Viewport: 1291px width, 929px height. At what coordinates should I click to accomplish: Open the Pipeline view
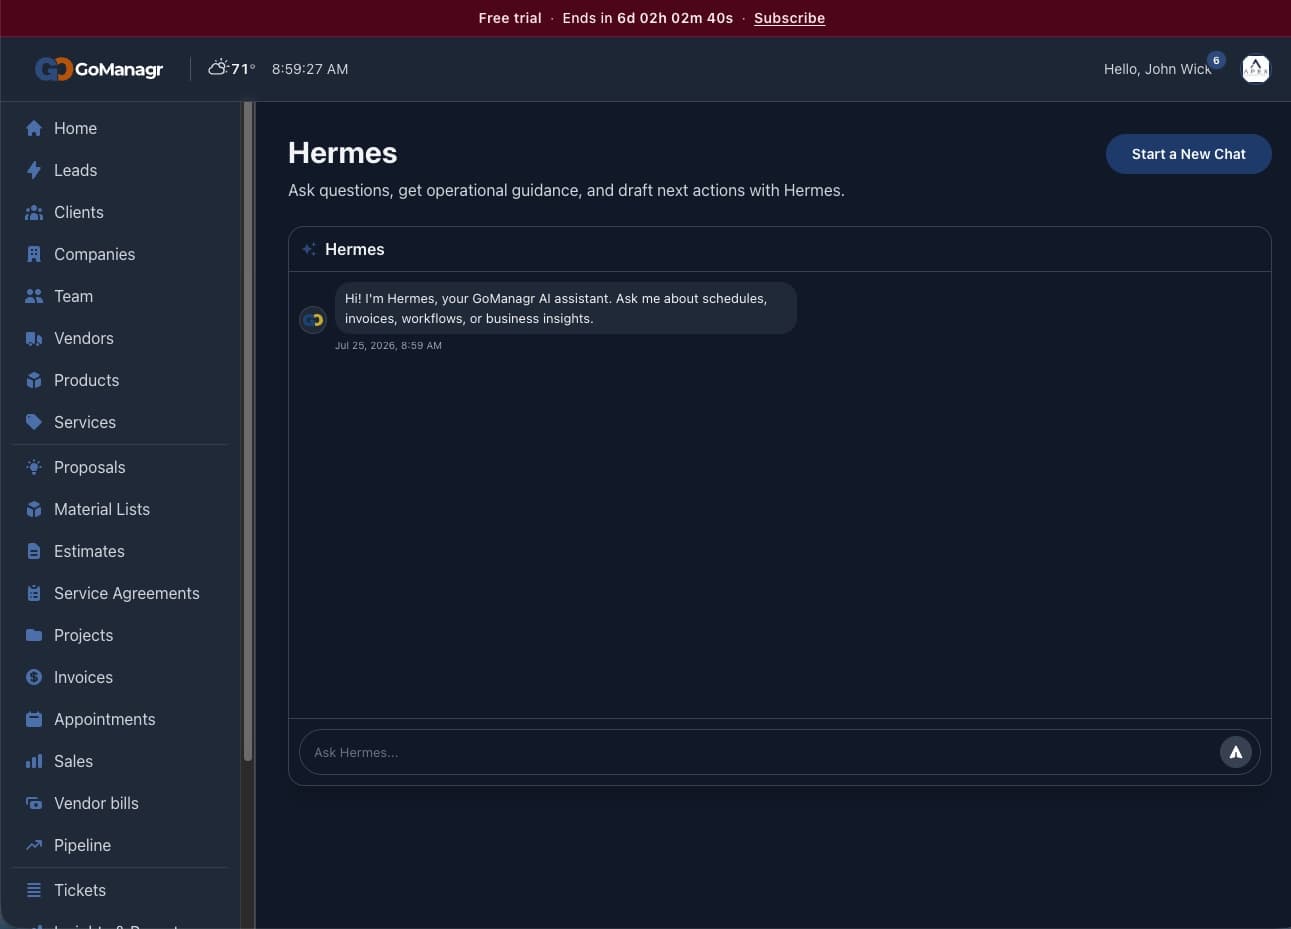(121, 845)
